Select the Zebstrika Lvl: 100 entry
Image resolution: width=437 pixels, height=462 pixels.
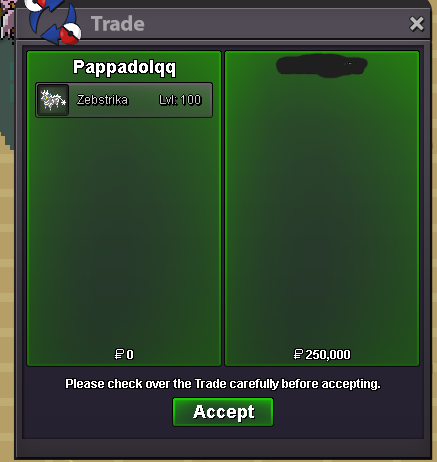click(124, 100)
